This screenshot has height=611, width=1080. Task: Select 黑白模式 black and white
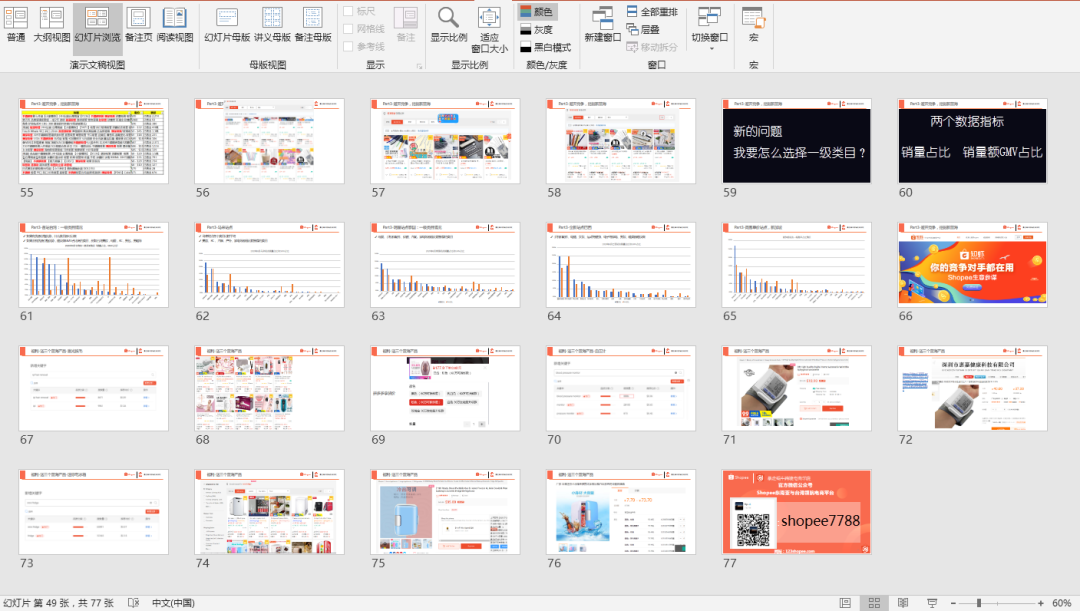pos(546,47)
